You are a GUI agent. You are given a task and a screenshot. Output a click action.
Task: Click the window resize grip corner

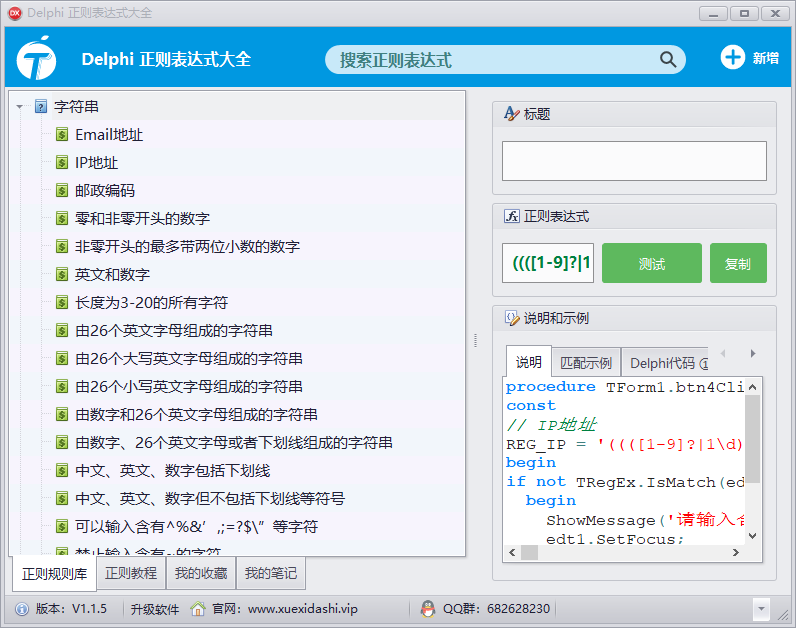click(x=784, y=615)
